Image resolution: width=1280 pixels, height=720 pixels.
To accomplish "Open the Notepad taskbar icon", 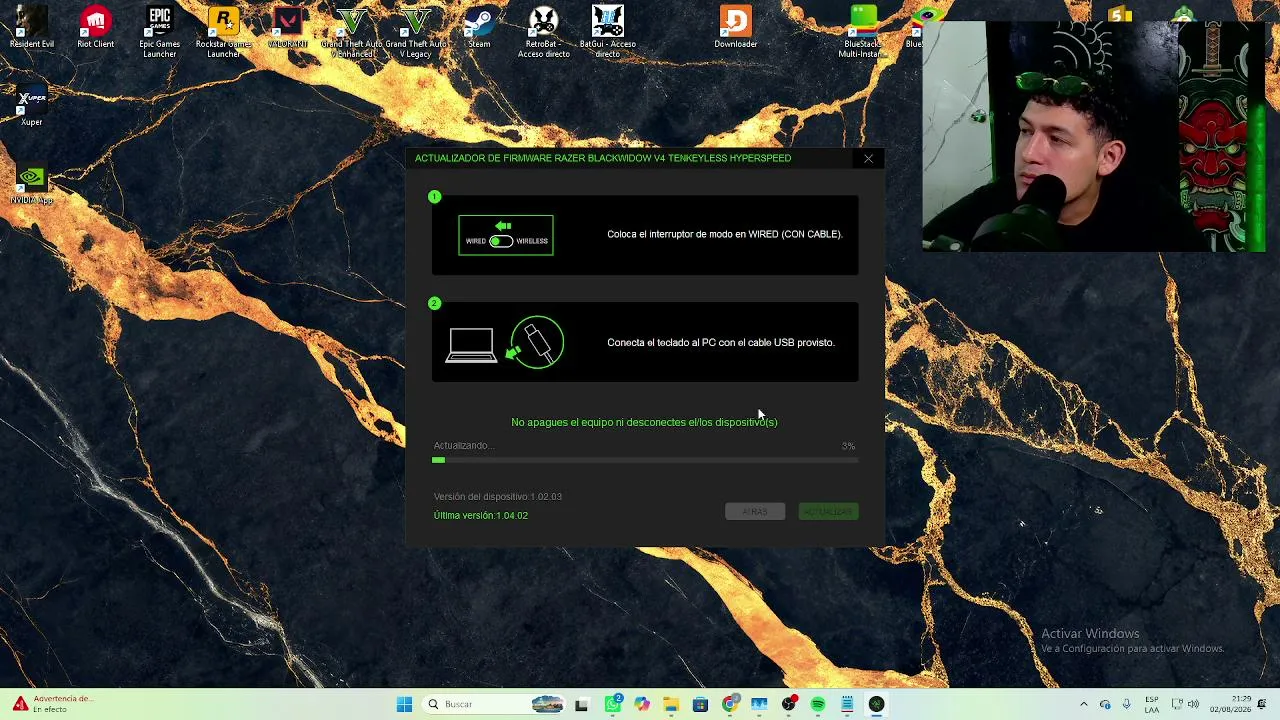I will 847,704.
